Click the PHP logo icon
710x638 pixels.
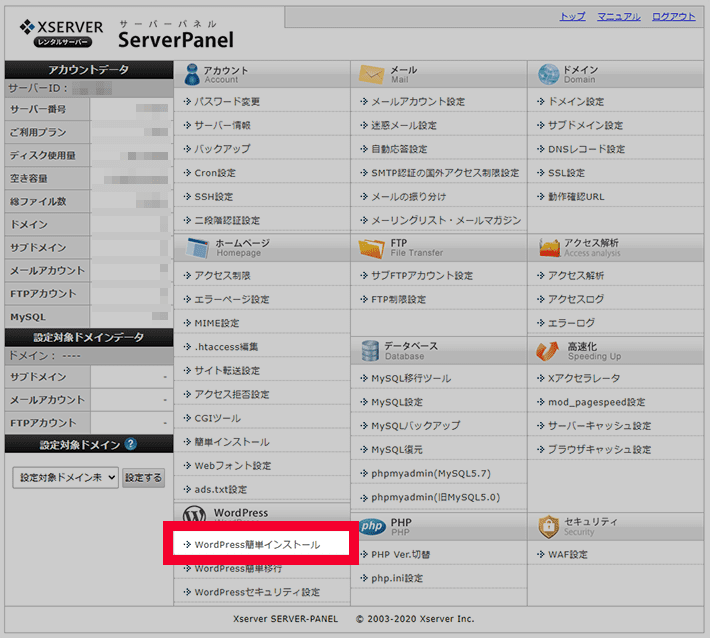pos(372,527)
